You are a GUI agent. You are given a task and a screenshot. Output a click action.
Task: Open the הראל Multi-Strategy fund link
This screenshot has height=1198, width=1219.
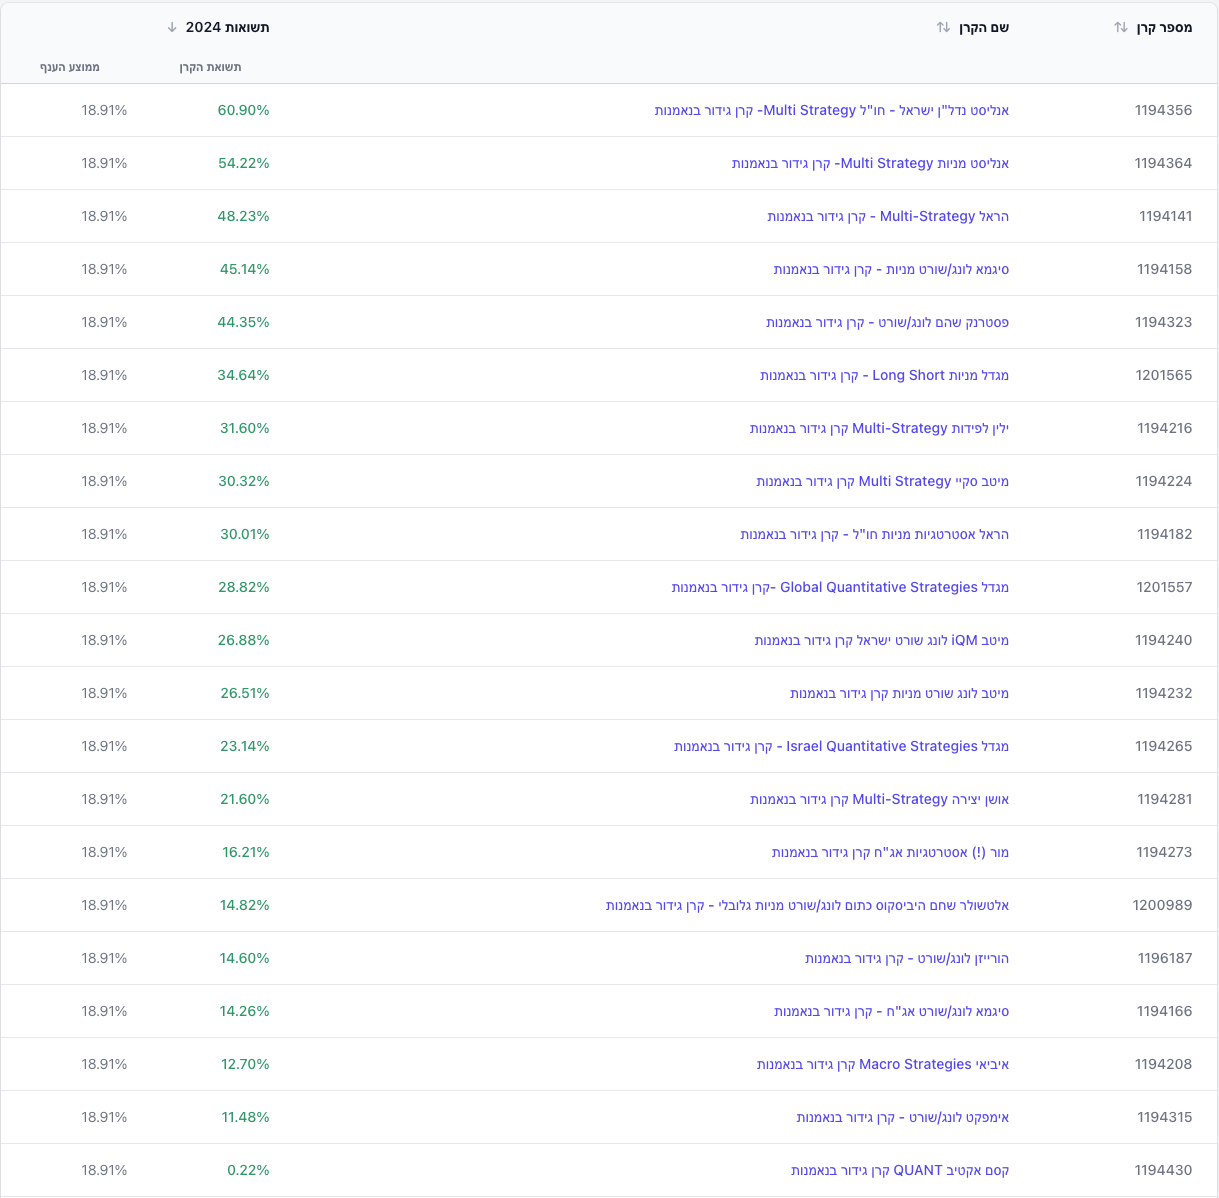coord(887,216)
